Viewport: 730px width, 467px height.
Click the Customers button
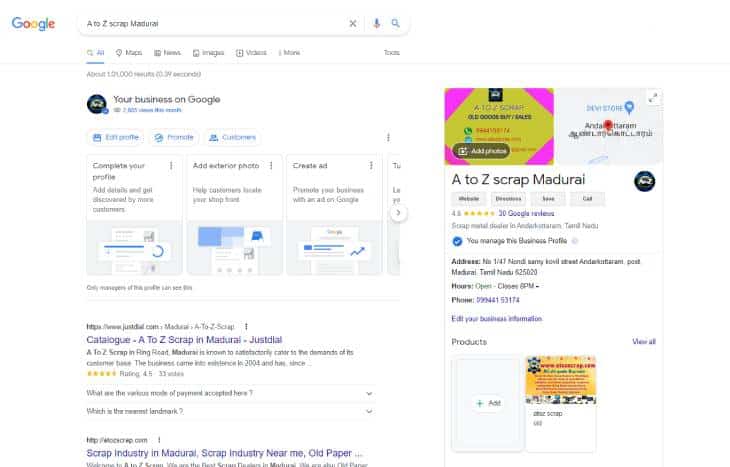(x=232, y=137)
